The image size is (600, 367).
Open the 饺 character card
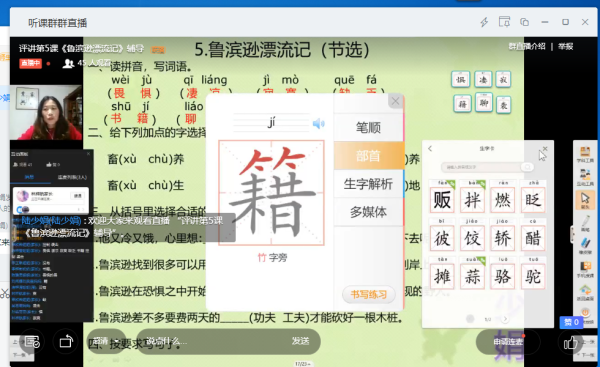click(x=472, y=238)
